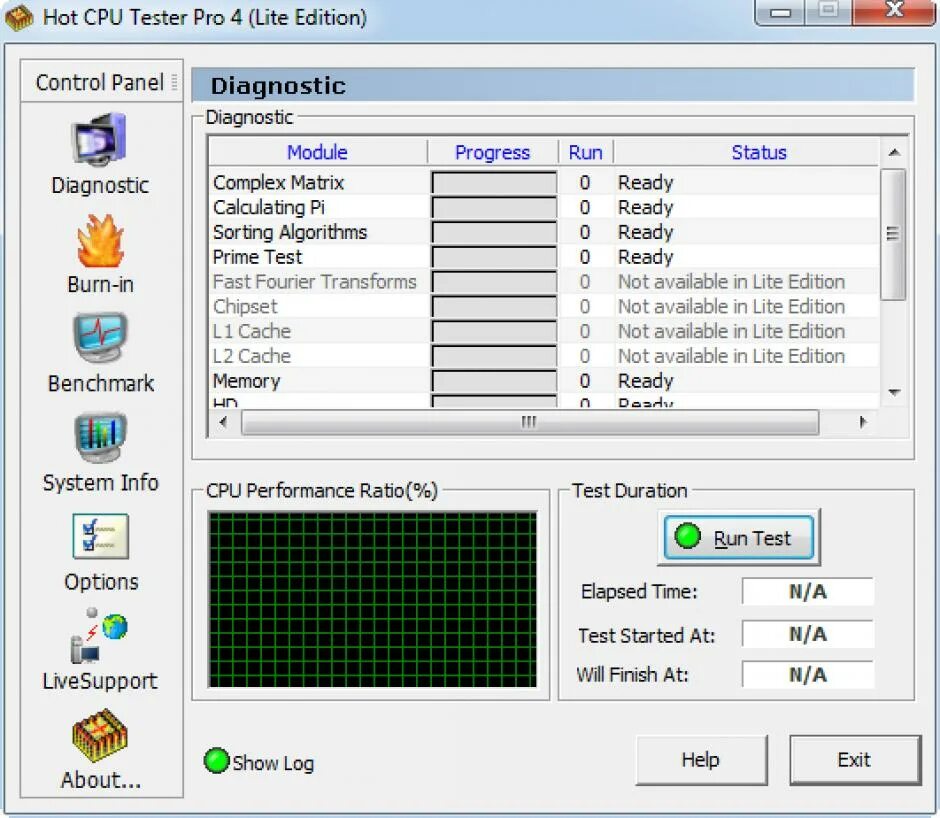Click the Exit button
940x818 pixels.
[855, 760]
